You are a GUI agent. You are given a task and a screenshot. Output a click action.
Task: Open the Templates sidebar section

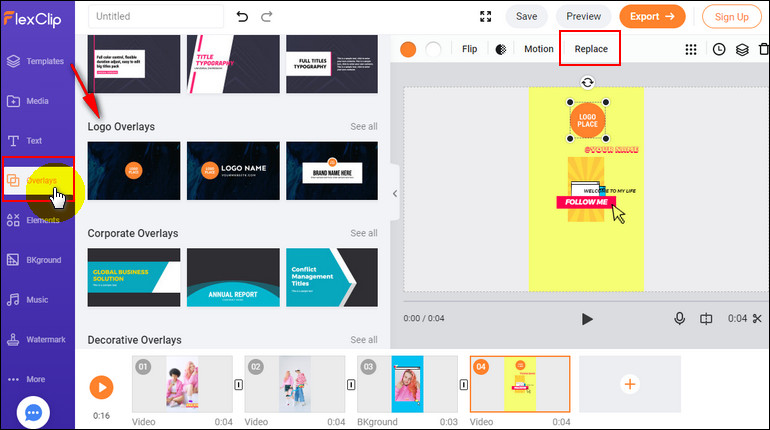pos(35,61)
